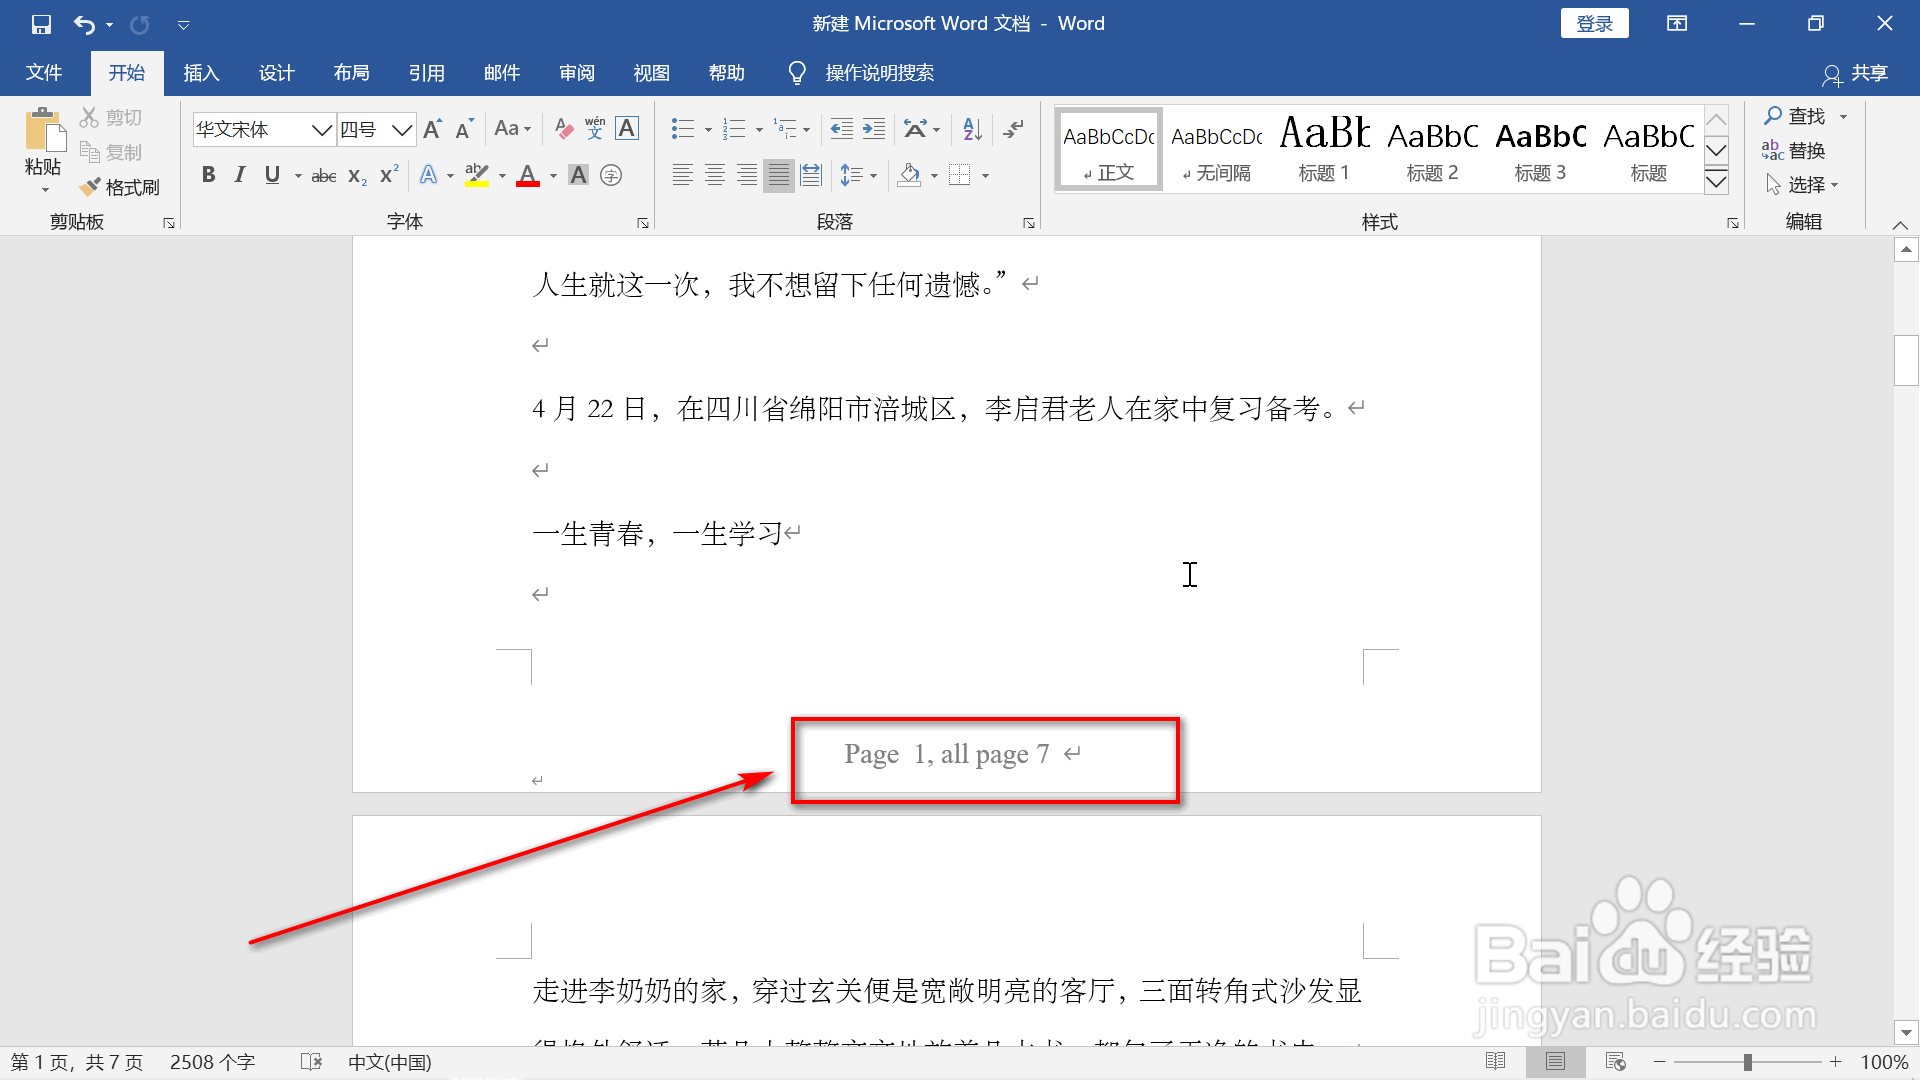Click the Character Border icon
Image resolution: width=1920 pixels, height=1080 pixels.
pyautogui.click(x=627, y=129)
